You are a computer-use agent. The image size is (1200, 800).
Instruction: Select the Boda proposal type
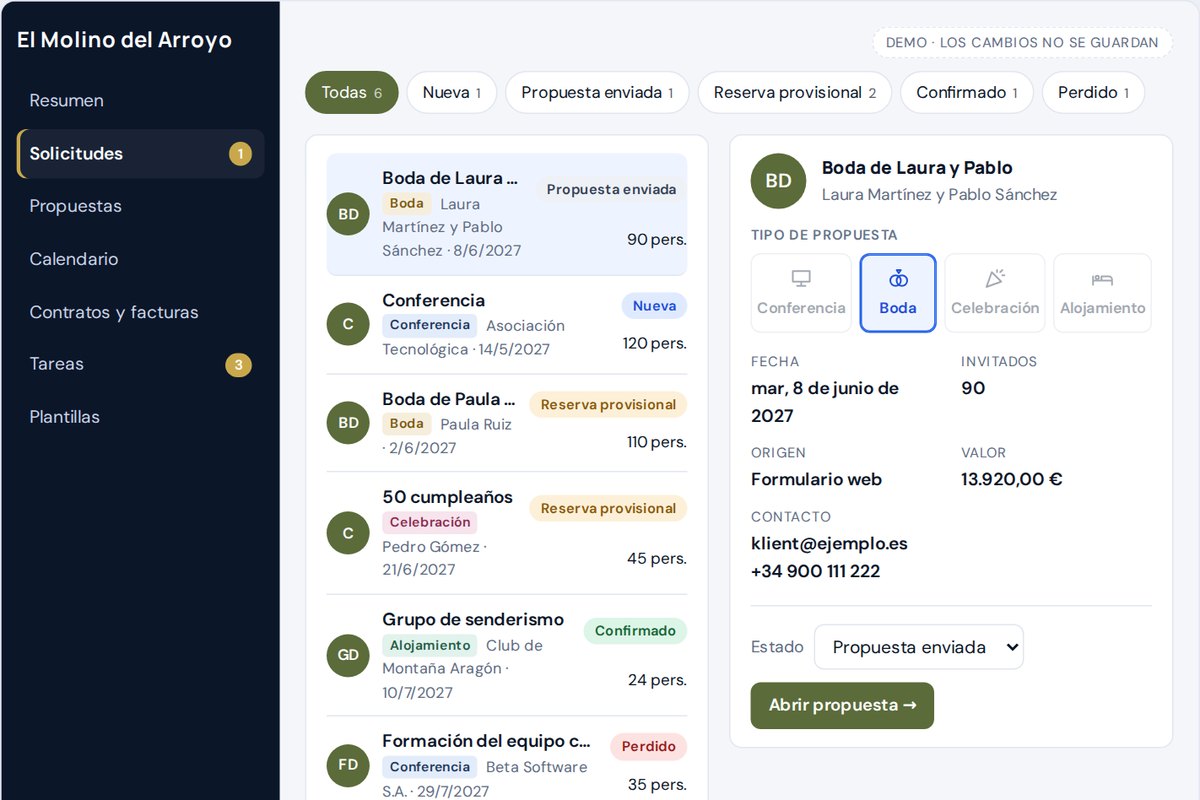coord(898,293)
